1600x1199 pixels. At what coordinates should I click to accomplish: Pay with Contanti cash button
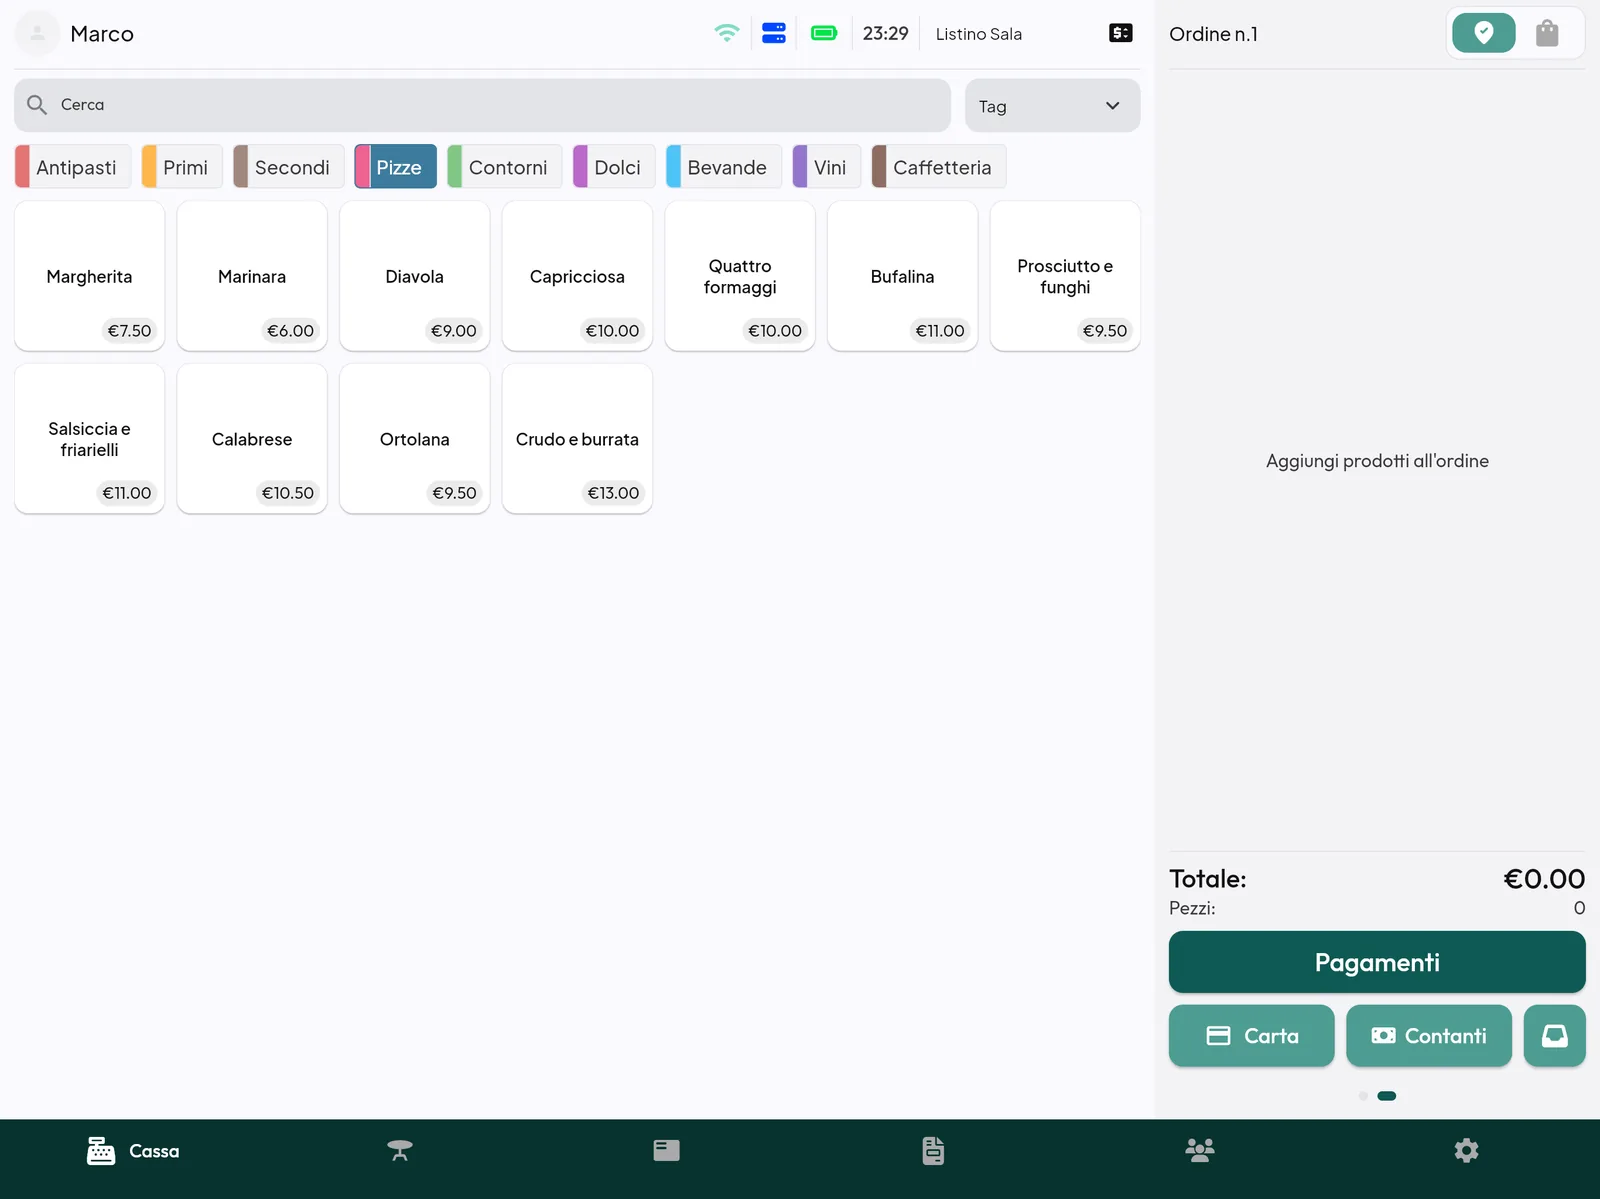[1429, 1036]
